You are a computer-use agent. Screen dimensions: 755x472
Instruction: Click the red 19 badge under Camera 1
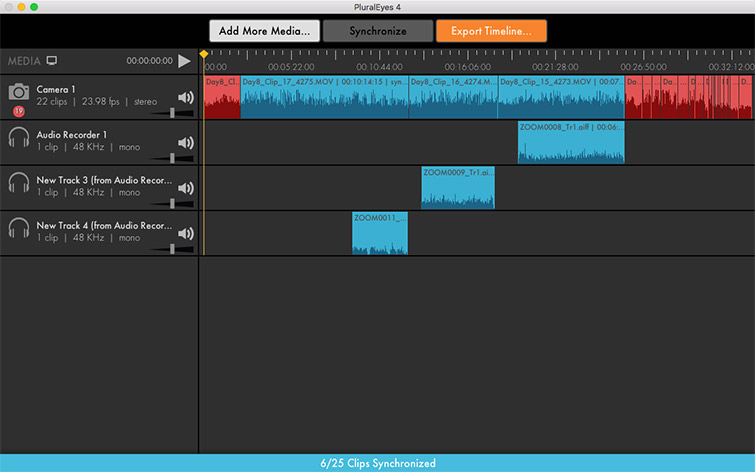(19, 111)
